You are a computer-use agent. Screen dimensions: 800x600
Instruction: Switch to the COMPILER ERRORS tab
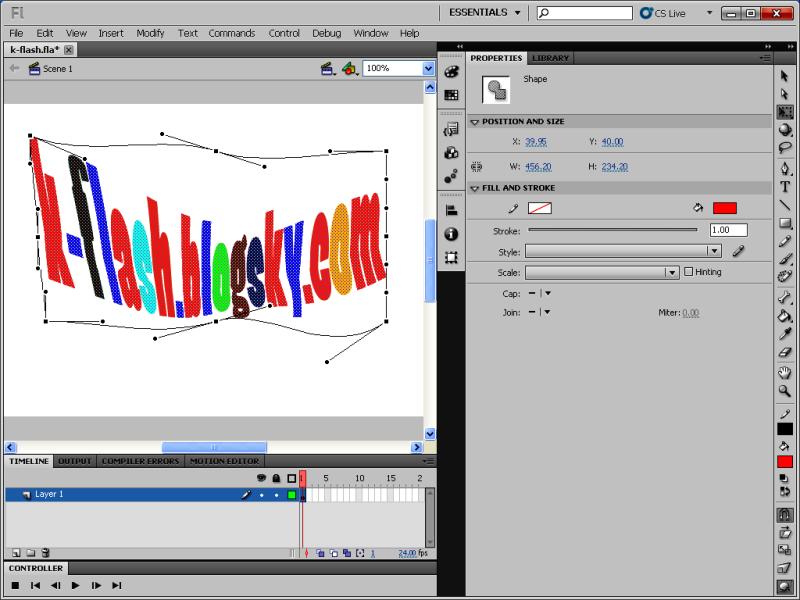pos(140,461)
